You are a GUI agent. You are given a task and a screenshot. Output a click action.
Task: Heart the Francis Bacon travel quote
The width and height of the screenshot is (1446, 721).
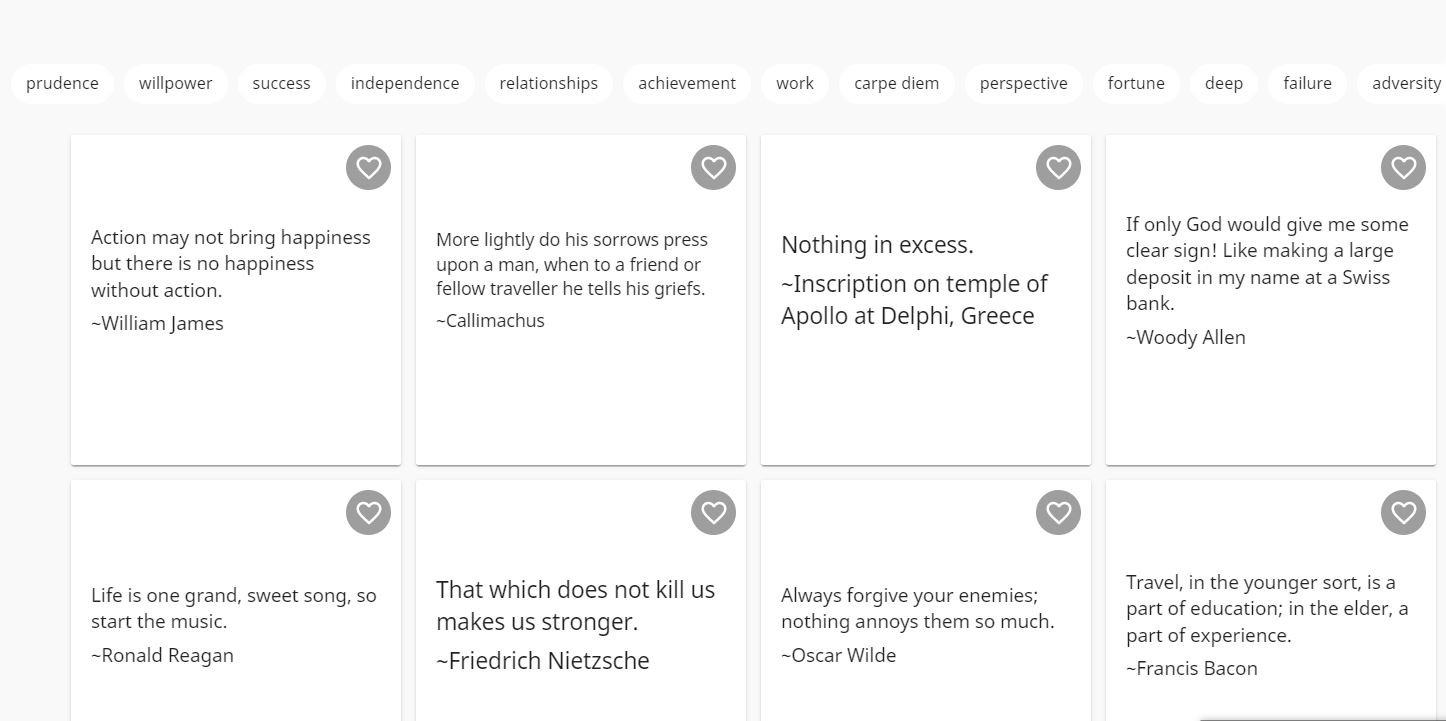(1403, 512)
